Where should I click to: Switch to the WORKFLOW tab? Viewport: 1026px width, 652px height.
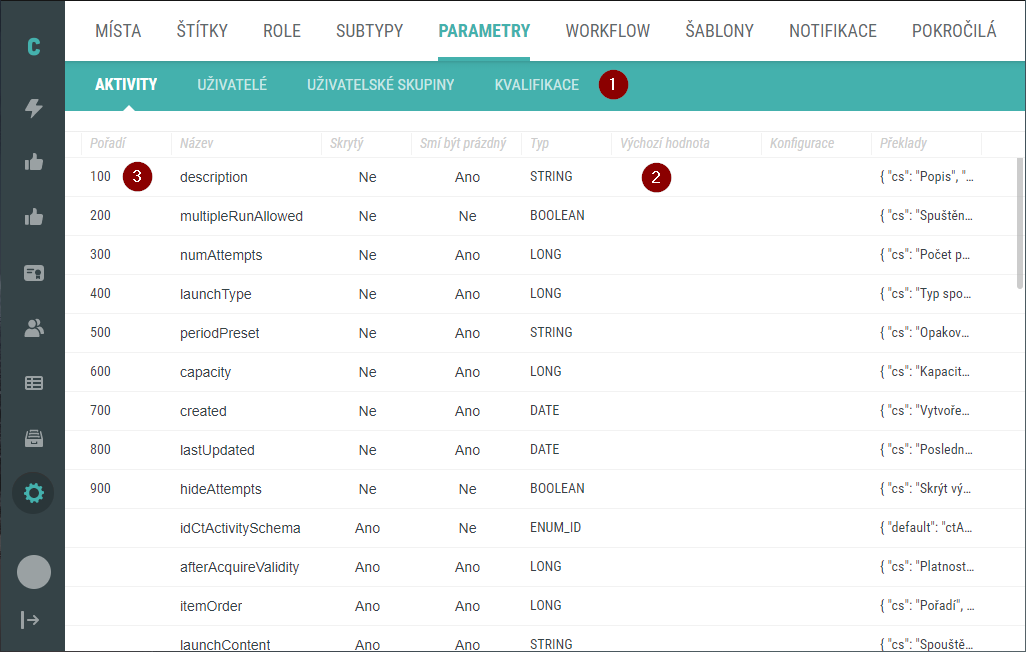[x=607, y=31]
